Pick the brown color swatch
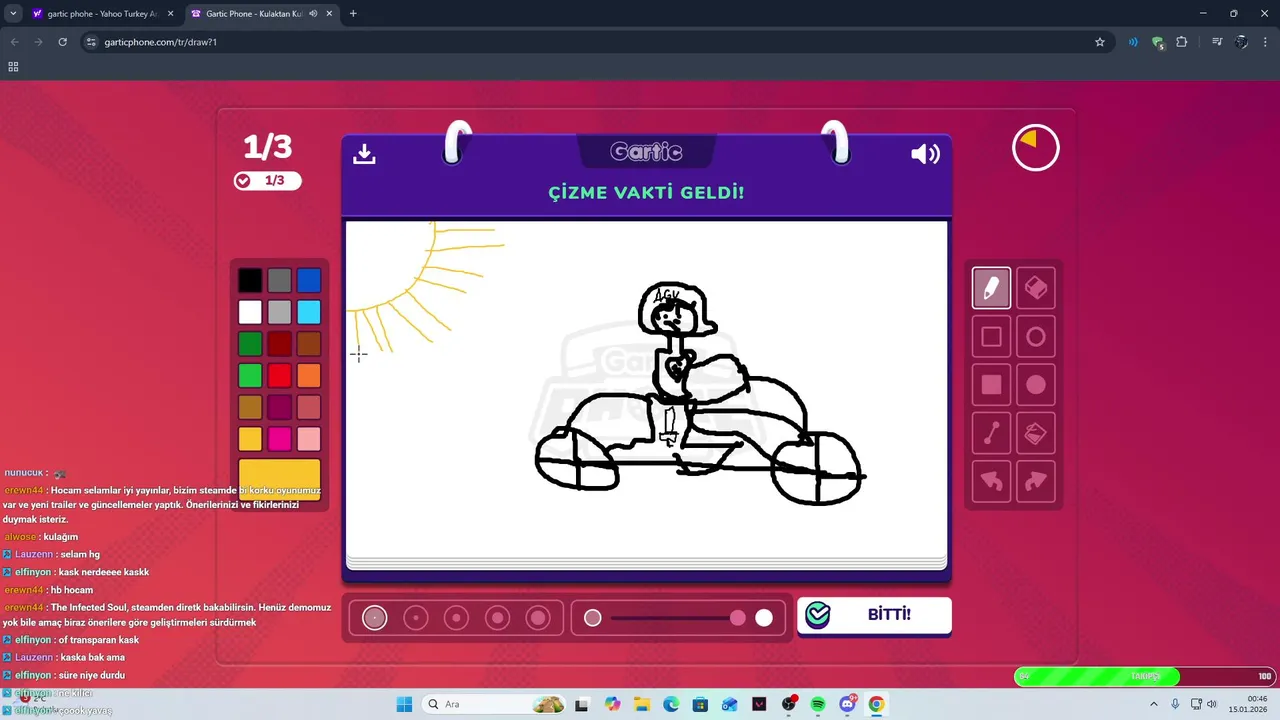The image size is (1280, 720). [x=309, y=344]
